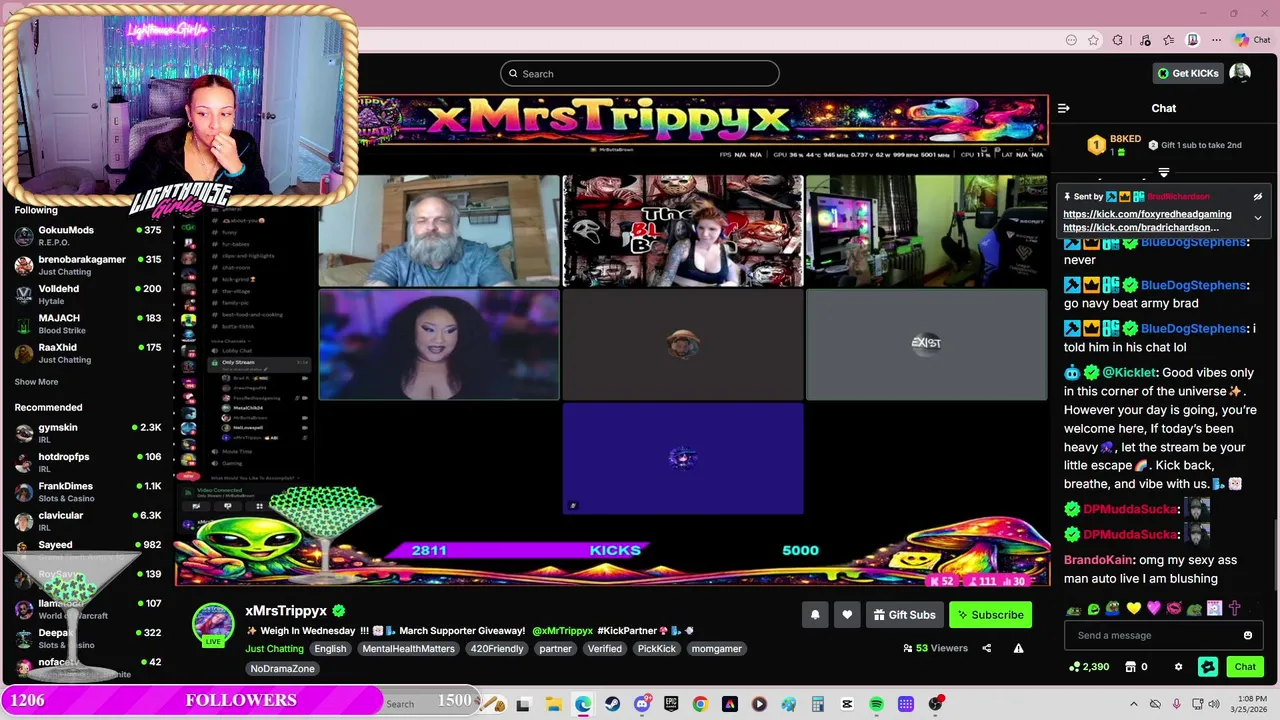Select the English tag
The image size is (1280, 720).
coord(330,649)
